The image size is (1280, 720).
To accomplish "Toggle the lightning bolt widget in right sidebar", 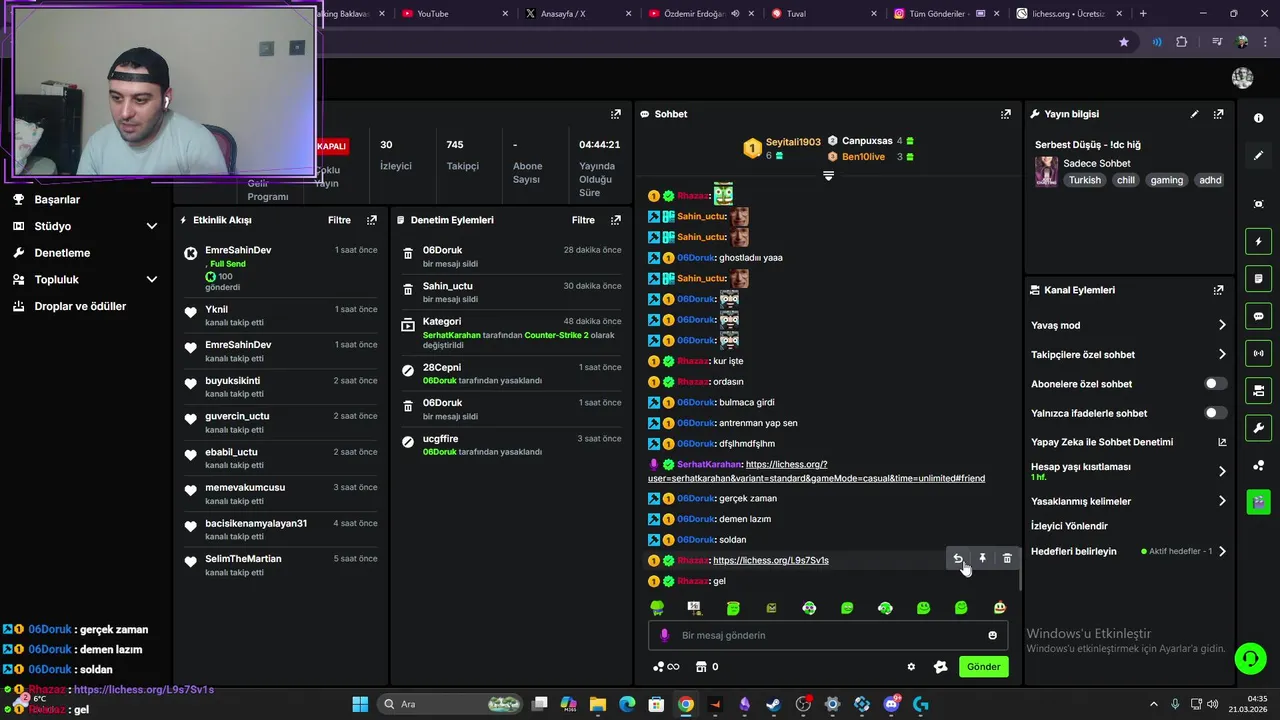I will pos(1258,242).
